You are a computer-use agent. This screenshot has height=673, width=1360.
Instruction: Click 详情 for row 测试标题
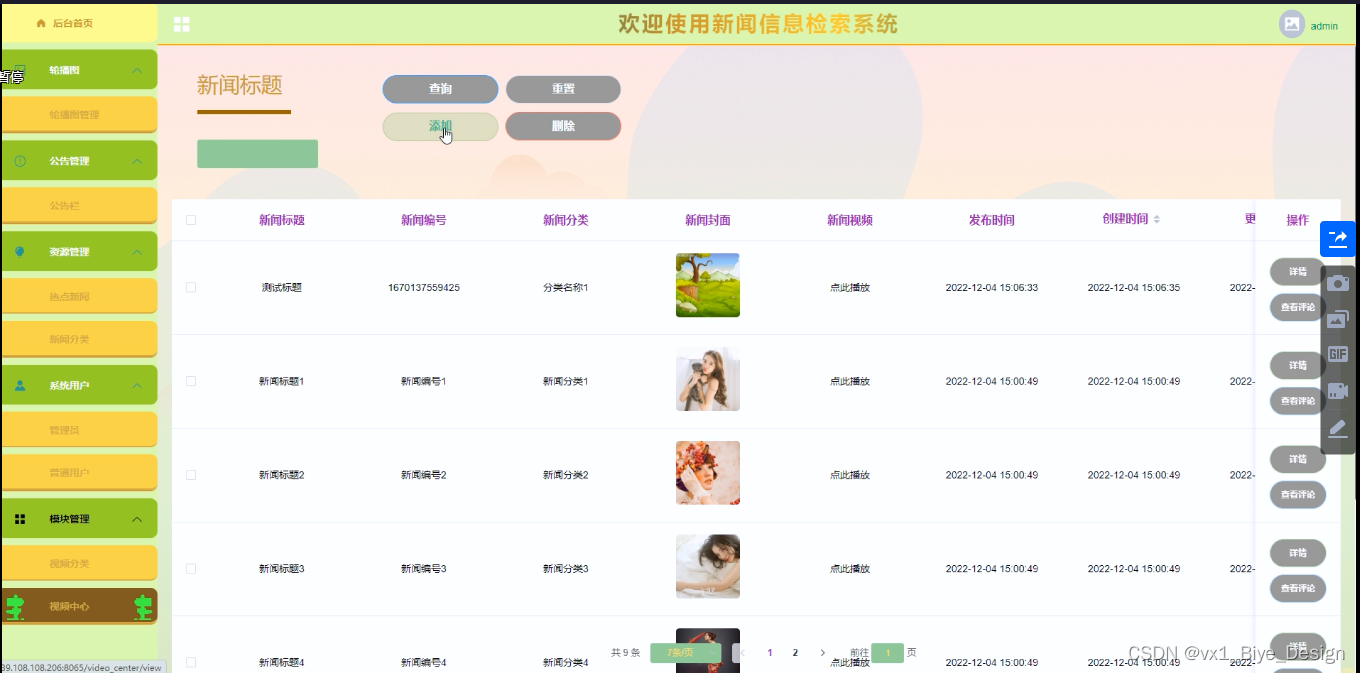[1298, 272]
